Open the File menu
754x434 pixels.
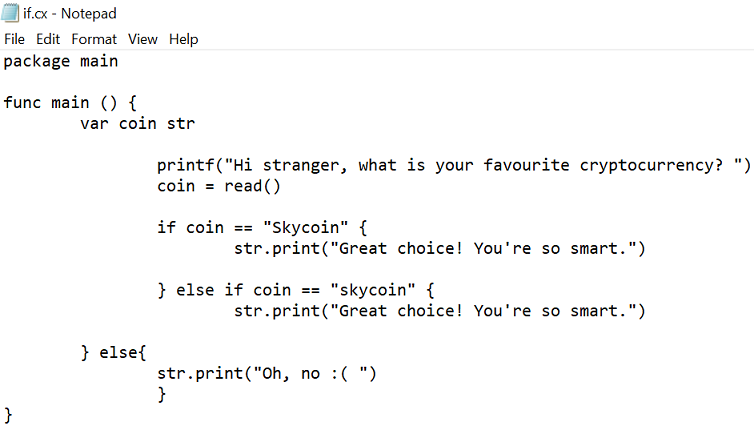15,39
